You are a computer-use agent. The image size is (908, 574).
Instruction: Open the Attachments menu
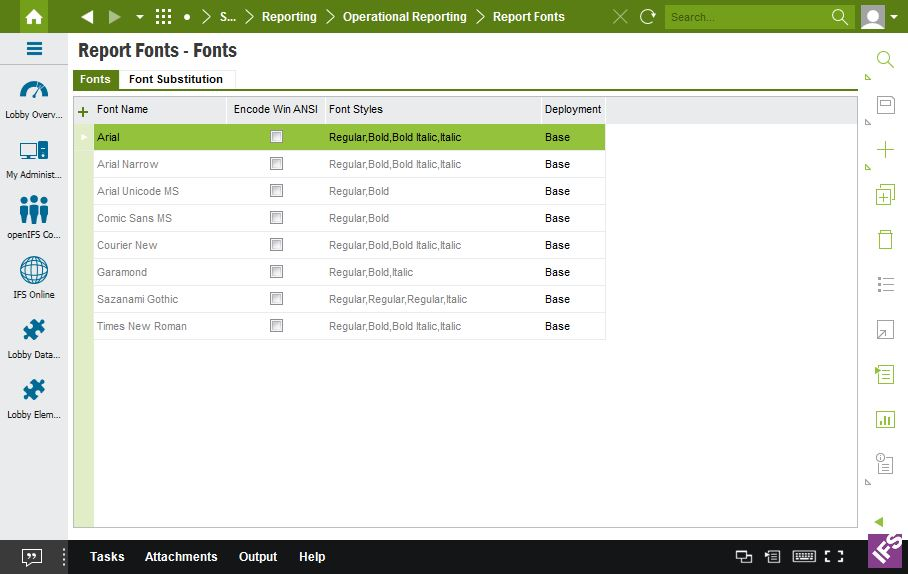coord(181,557)
